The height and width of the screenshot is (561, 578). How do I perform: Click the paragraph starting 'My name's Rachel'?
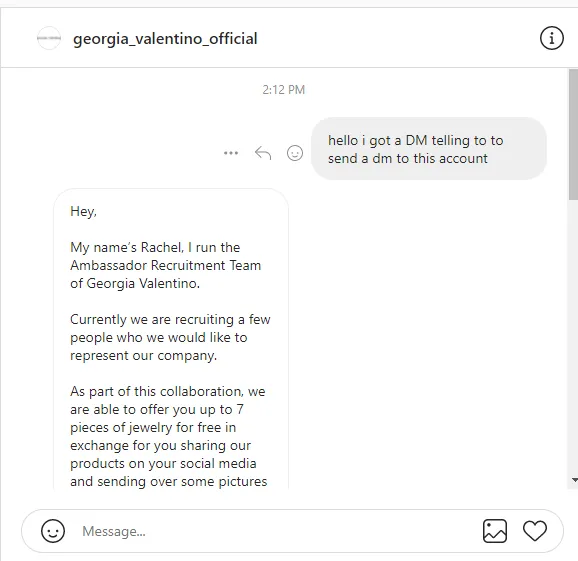click(x=166, y=265)
